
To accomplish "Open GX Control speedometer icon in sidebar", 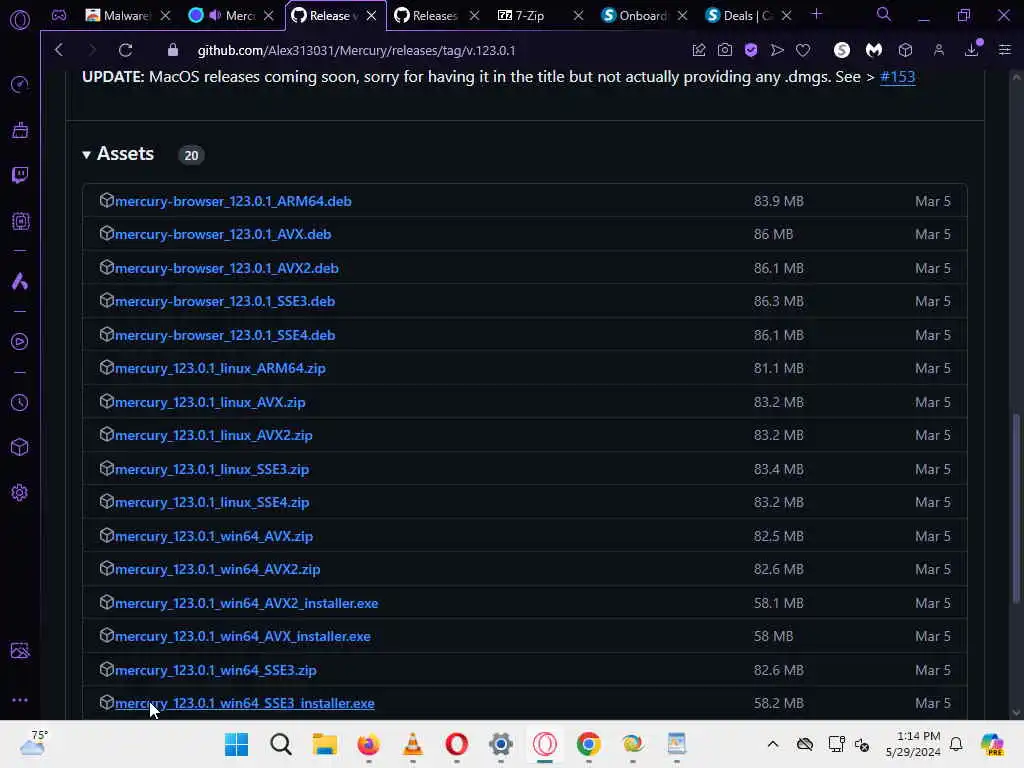I will pos(20,84).
